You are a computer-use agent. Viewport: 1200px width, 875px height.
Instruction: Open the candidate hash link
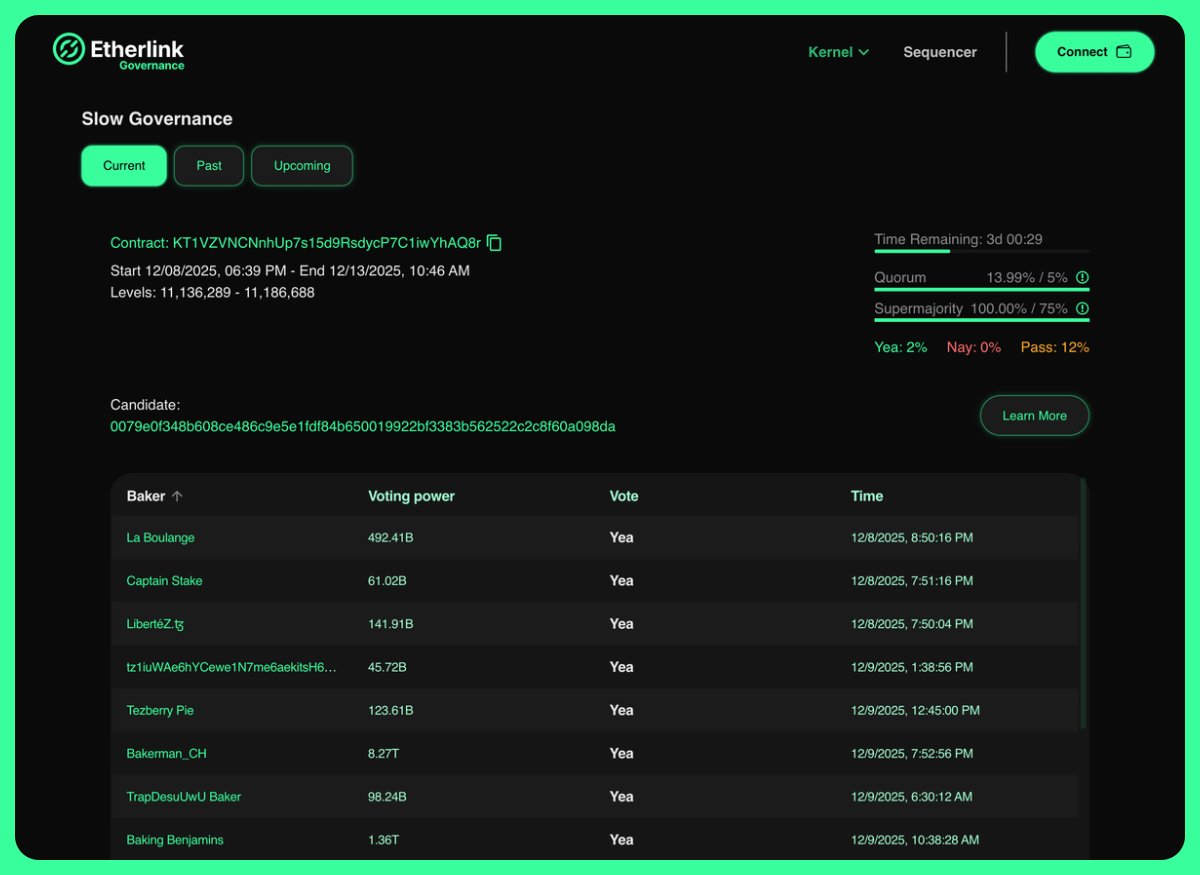363,427
